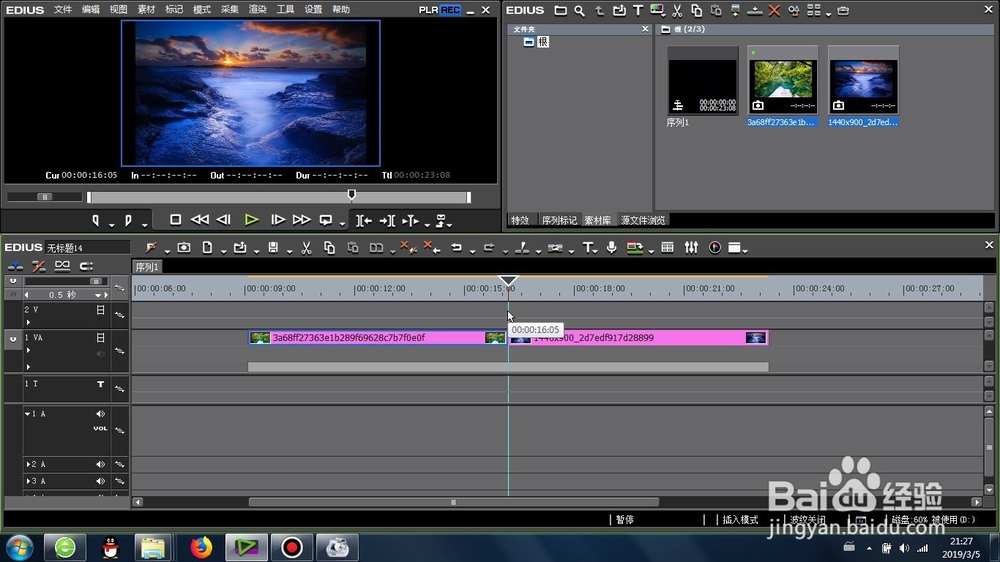Viewport: 1000px width, 562px height.
Task: Toggle VOL mode on track 1 A
Action: coord(100,429)
